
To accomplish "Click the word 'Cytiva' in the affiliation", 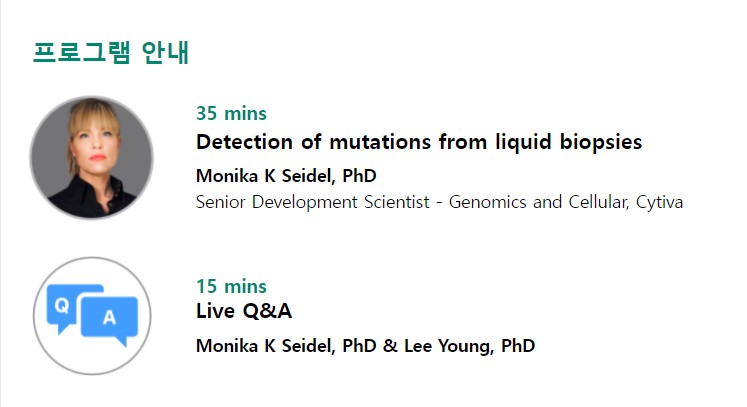I will 659,202.
